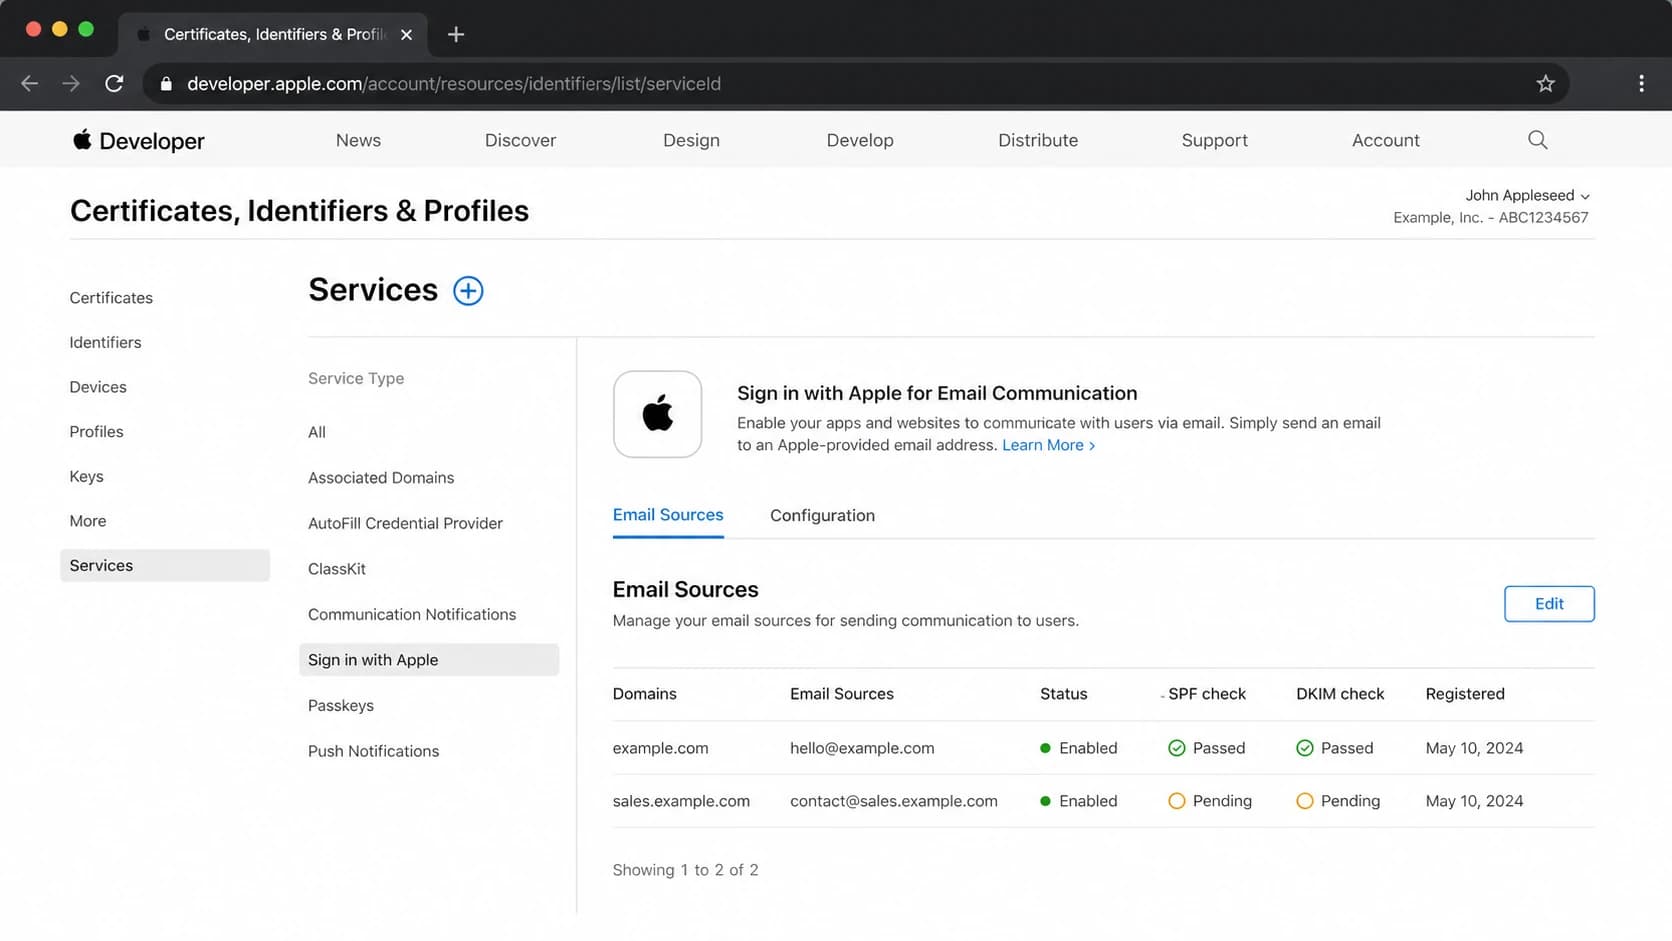Image resolution: width=1672 pixels, height=941 pixels.
Task: Click the Certificates, Identifiers & Profiles heading
Action: tap(299, 211)
